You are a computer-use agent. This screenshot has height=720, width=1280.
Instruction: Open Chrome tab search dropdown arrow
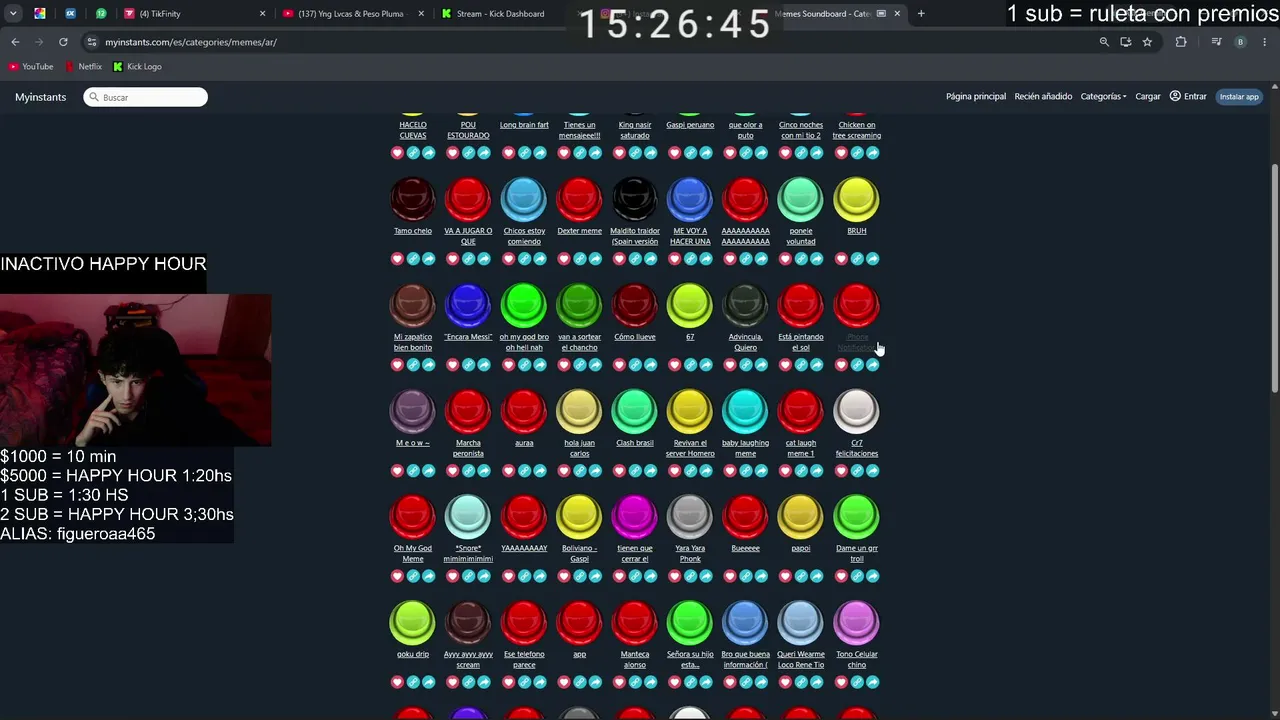coord(13,14)
